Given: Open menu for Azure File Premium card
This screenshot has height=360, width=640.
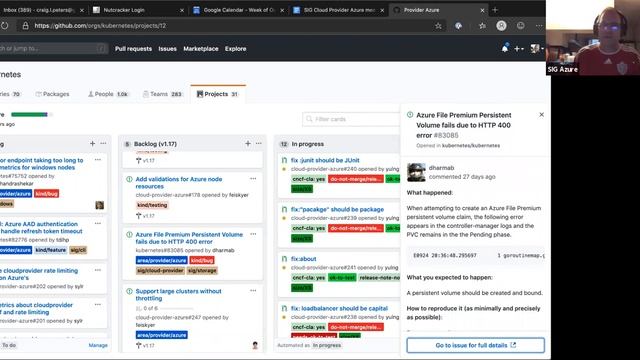Looking at the screenshot, I should click(x=253, y=234).
